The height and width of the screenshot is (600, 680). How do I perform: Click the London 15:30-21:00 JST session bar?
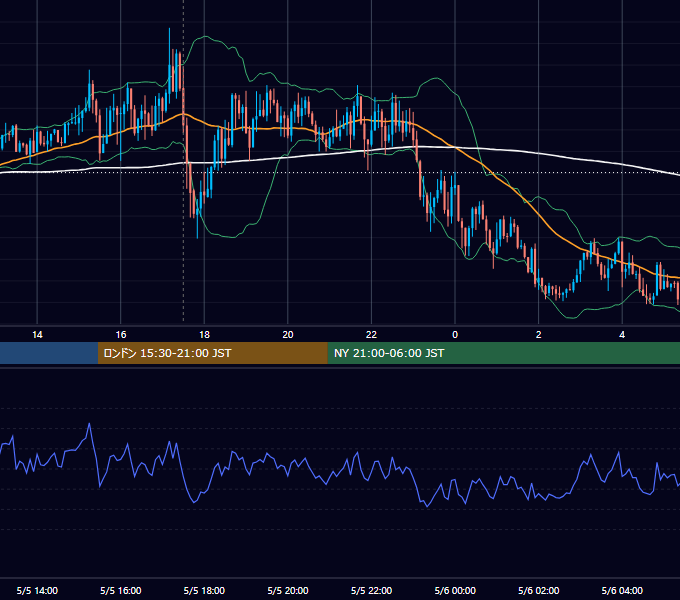[x=212, y=353]
